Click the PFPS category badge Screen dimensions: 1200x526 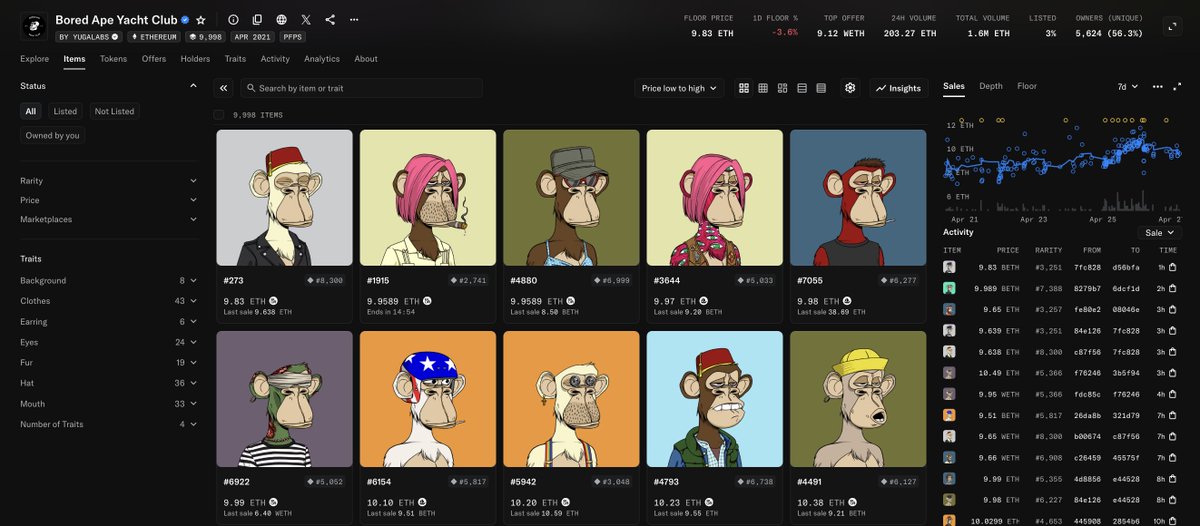pos(294,37)
